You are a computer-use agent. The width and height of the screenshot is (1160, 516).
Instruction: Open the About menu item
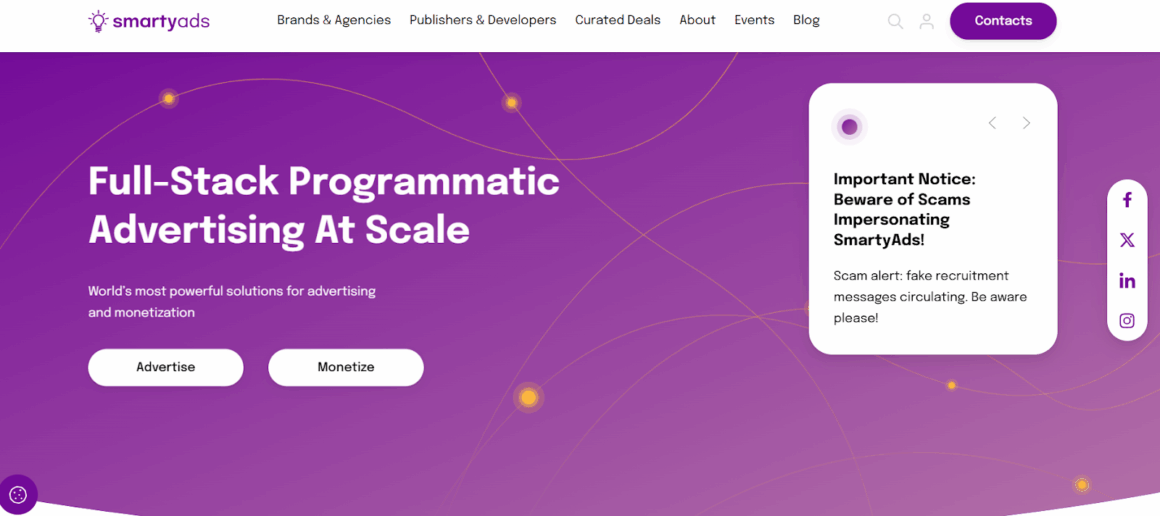(698, 20)
